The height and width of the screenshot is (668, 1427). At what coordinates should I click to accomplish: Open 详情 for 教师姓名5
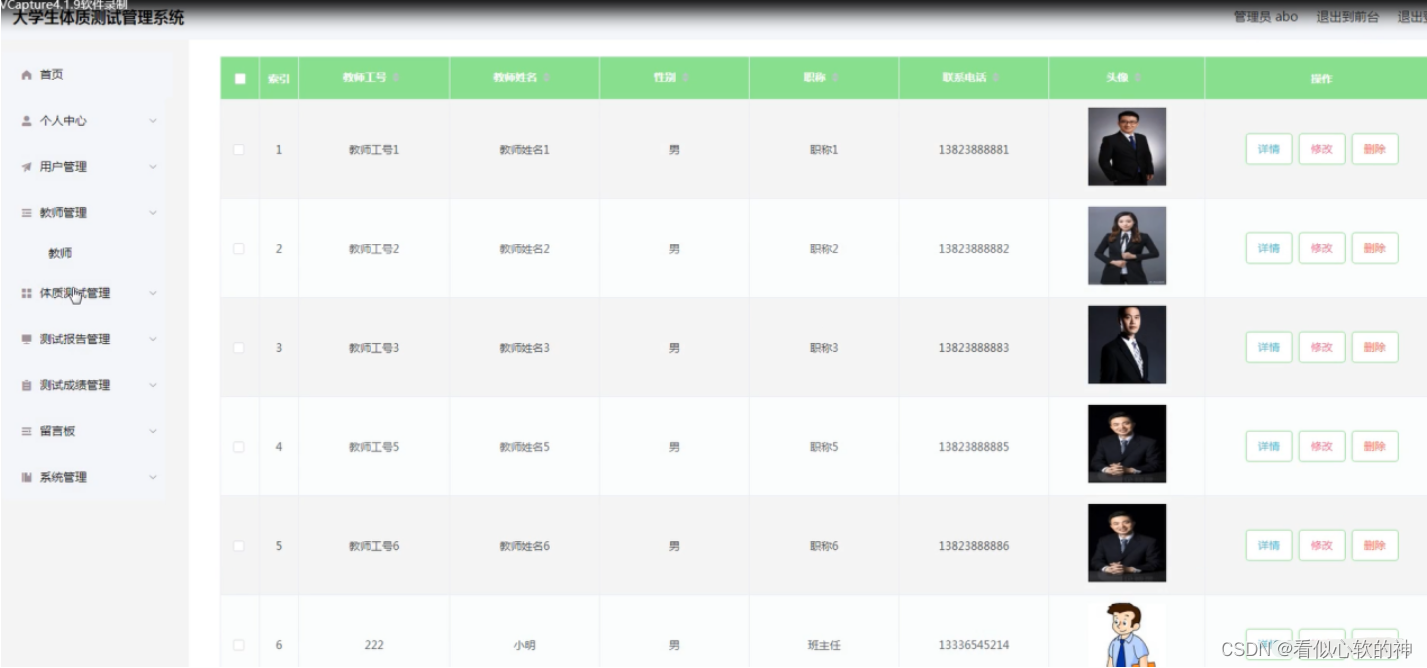tap(1269, 446)
